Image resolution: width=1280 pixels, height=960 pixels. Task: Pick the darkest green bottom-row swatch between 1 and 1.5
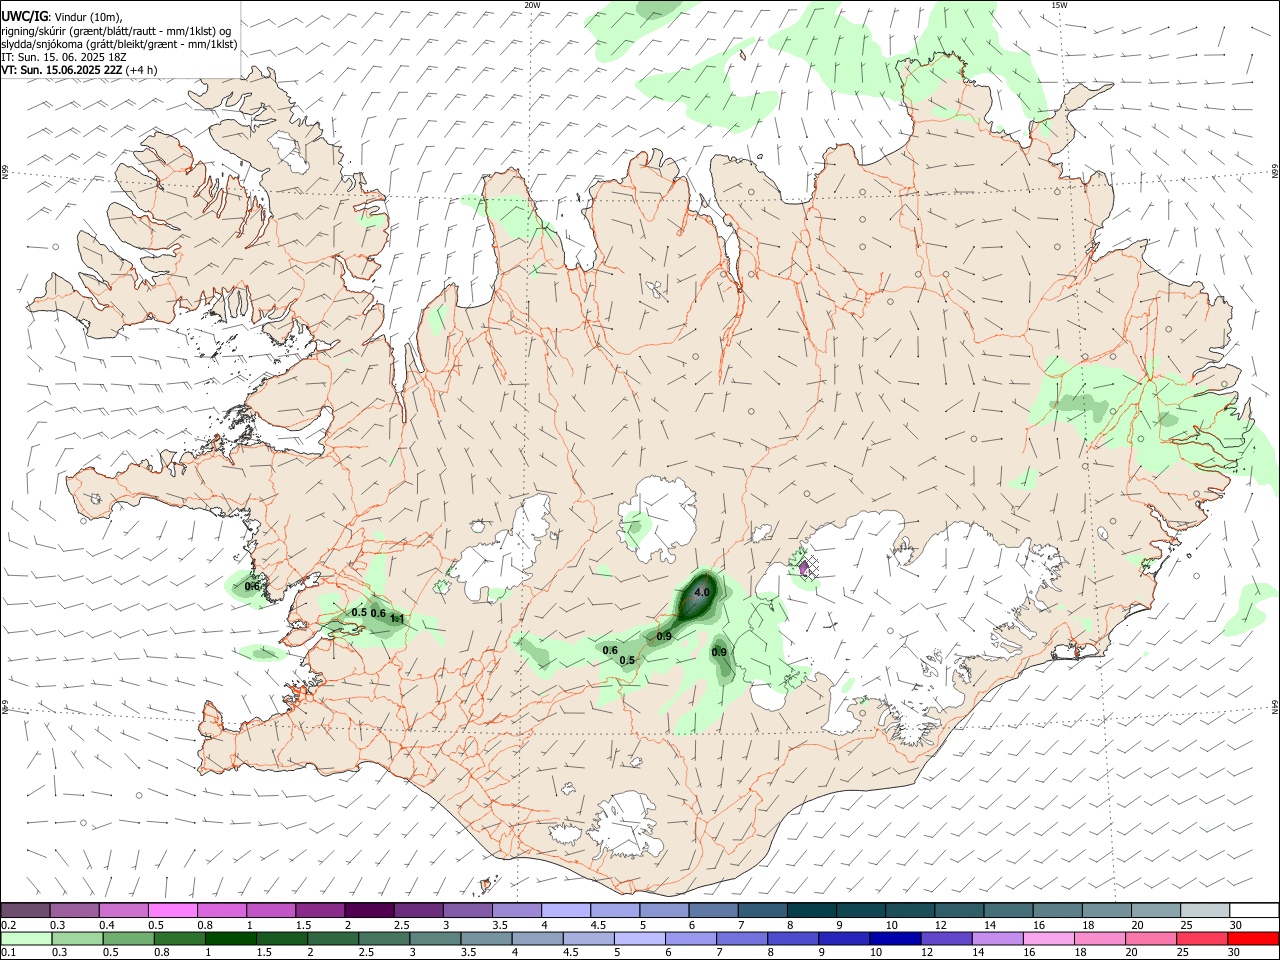(231, 939)
